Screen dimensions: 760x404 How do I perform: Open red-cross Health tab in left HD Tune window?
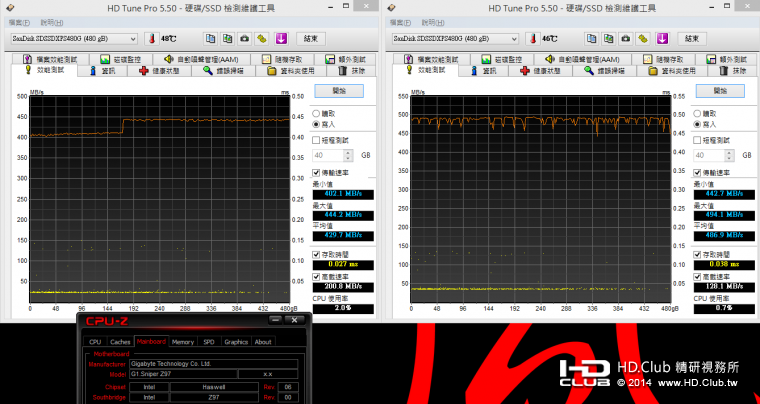click(x=159, y=71)
